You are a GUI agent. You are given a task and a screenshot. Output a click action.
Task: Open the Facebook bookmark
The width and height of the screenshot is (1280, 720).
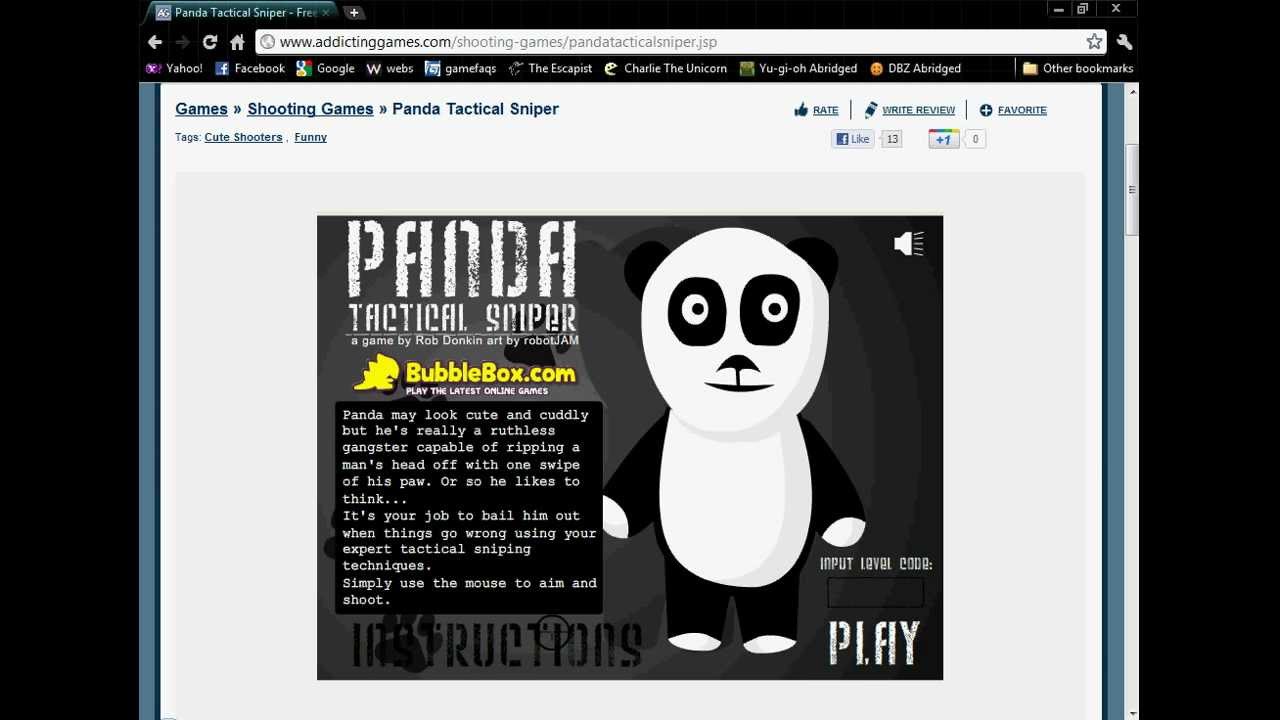click(250, 68)
